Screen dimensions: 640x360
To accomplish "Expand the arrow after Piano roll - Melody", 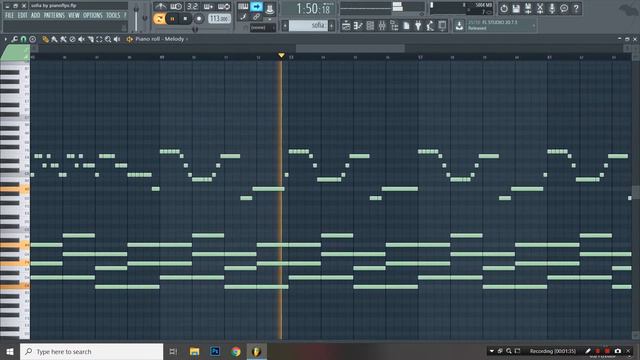I will [187, 39].
